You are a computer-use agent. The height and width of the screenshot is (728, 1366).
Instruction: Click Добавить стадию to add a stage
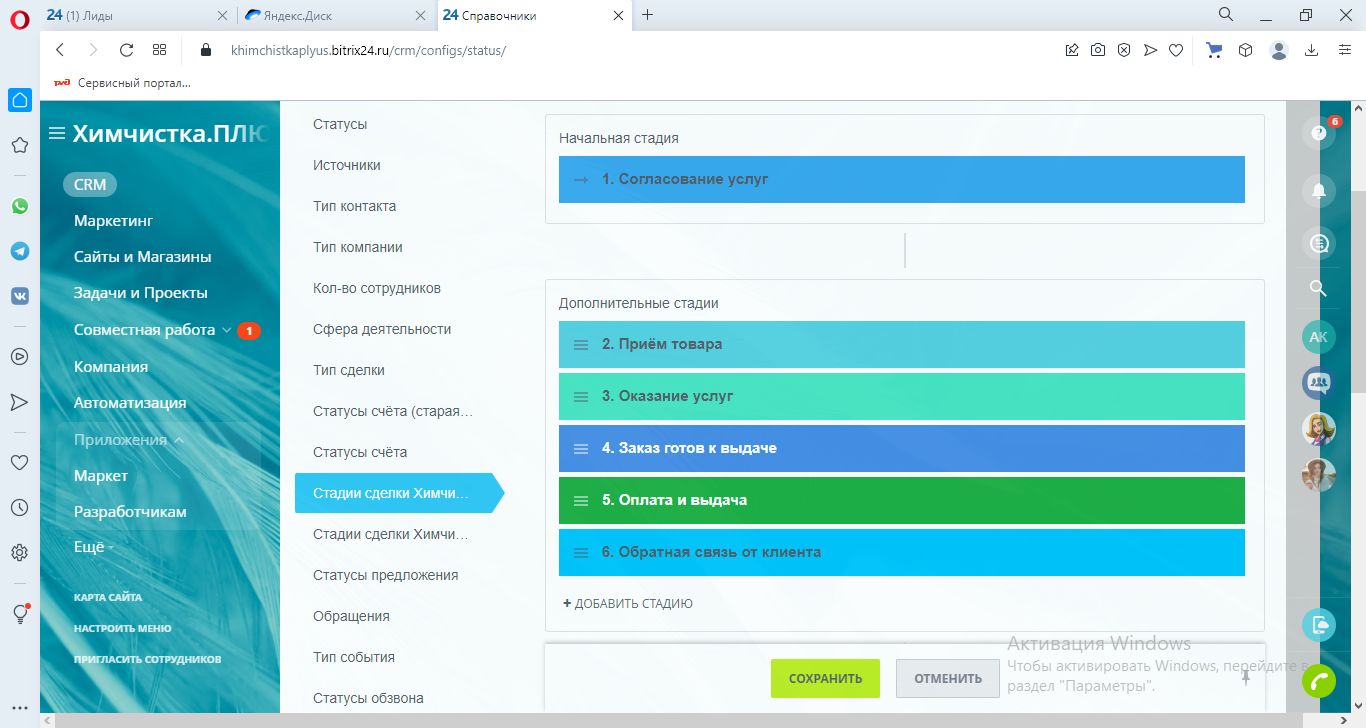(x=628, y=604)
